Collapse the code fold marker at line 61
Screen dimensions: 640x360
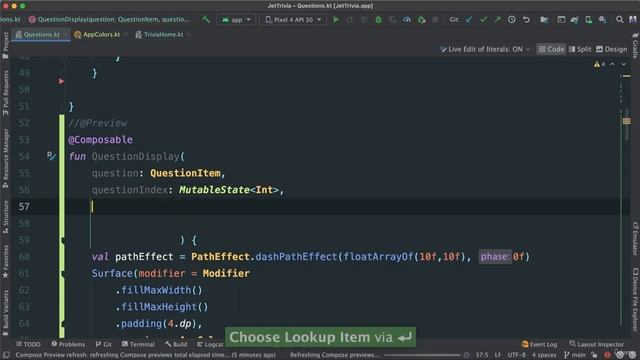[62, 274]
